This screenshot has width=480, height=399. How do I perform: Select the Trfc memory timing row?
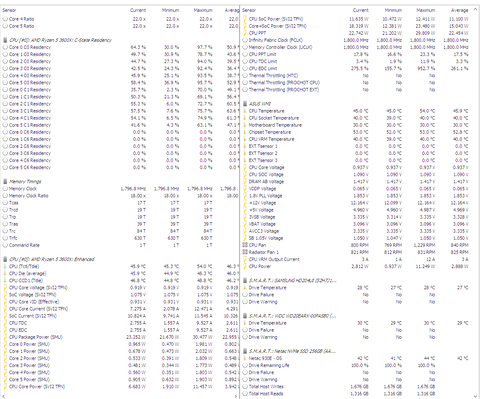point(120,238)
